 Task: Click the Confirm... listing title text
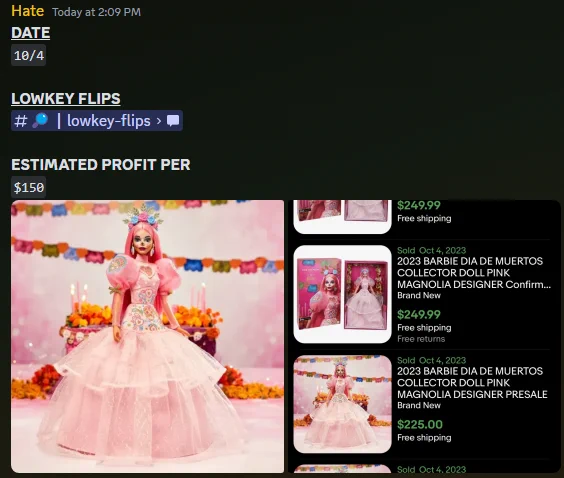(x=474, y=273)
